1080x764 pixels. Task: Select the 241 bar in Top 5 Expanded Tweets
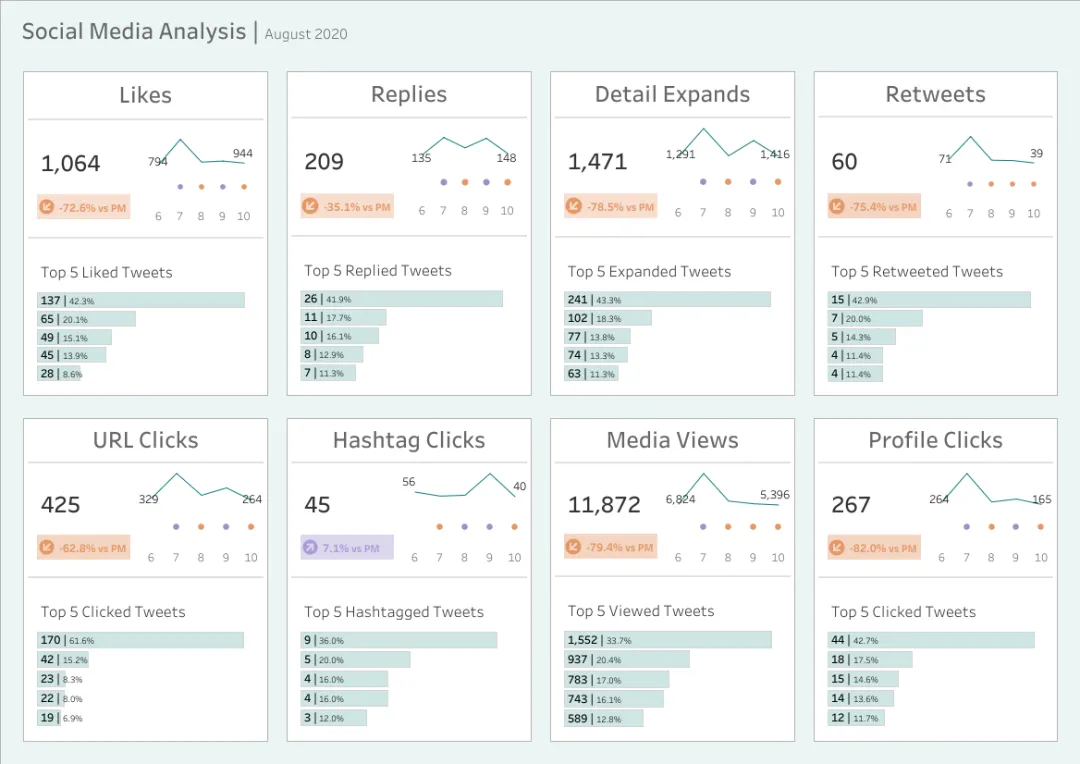click(x=667, y=300)
